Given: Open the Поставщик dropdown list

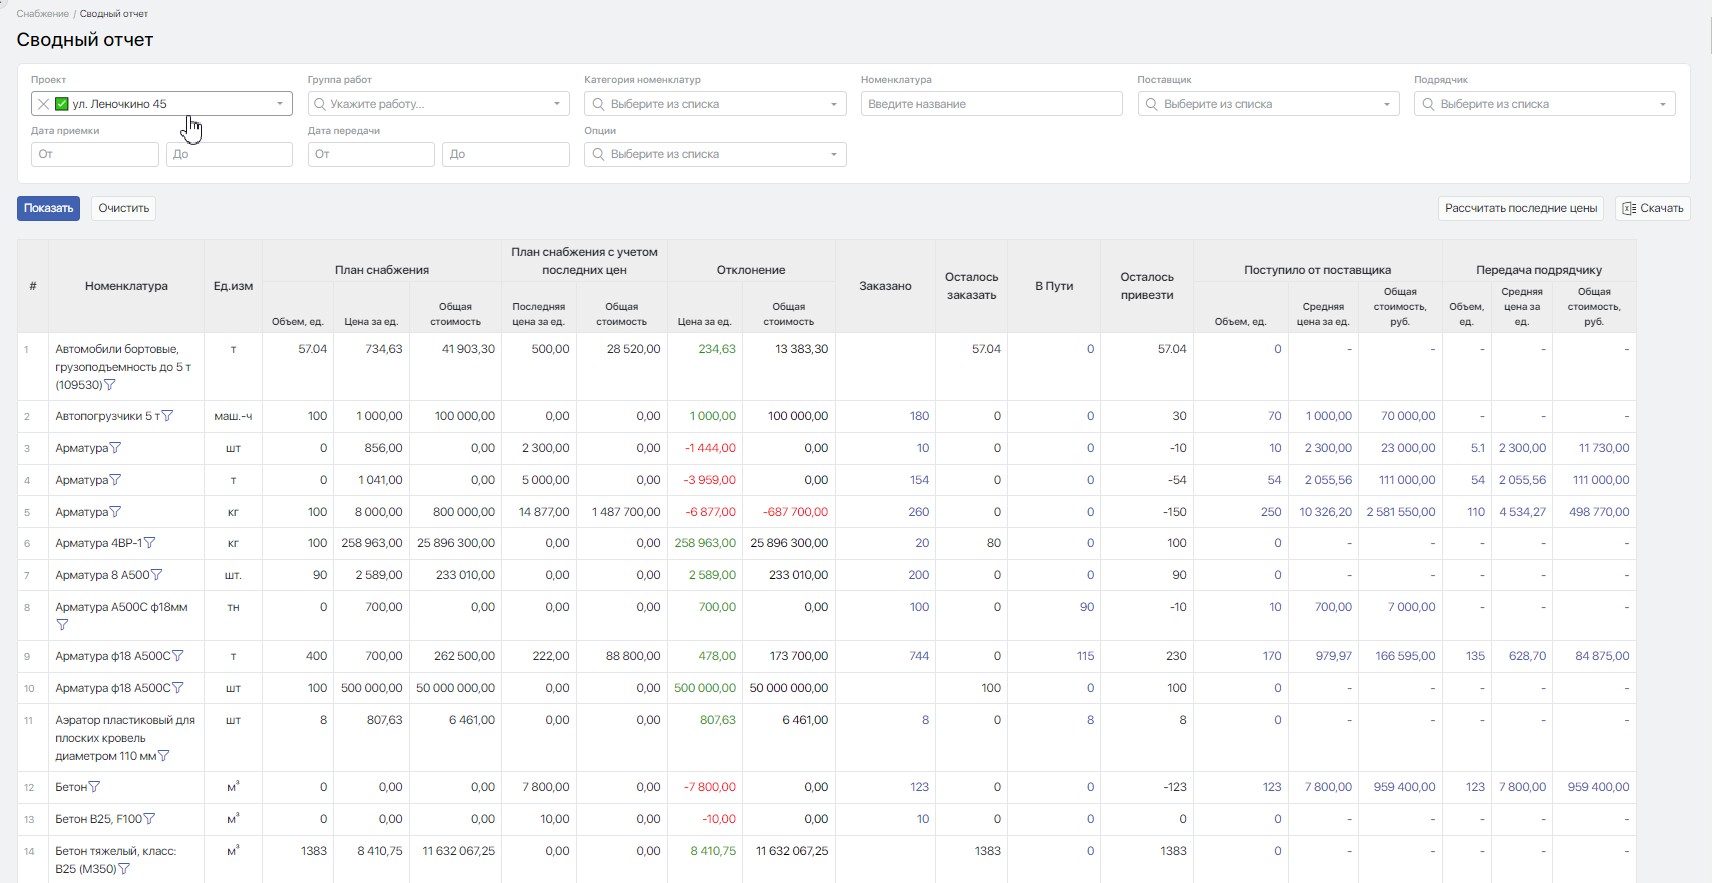Looking at the screenshot, I should [x=1268, y=104].
